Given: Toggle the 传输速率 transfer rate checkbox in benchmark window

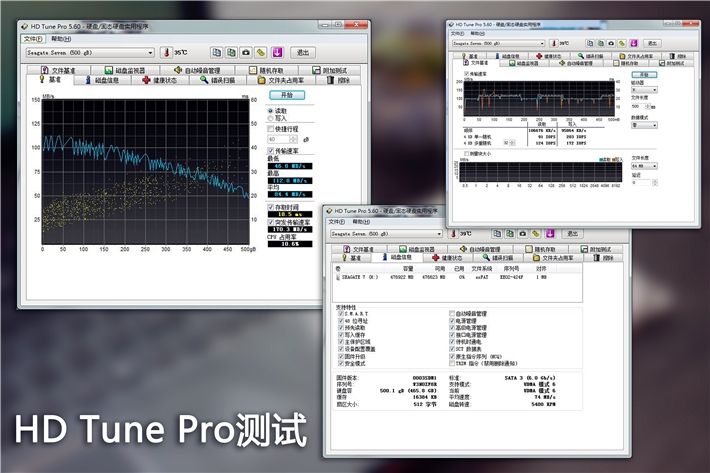Looking at the screenshot, I should pos(271,151).
